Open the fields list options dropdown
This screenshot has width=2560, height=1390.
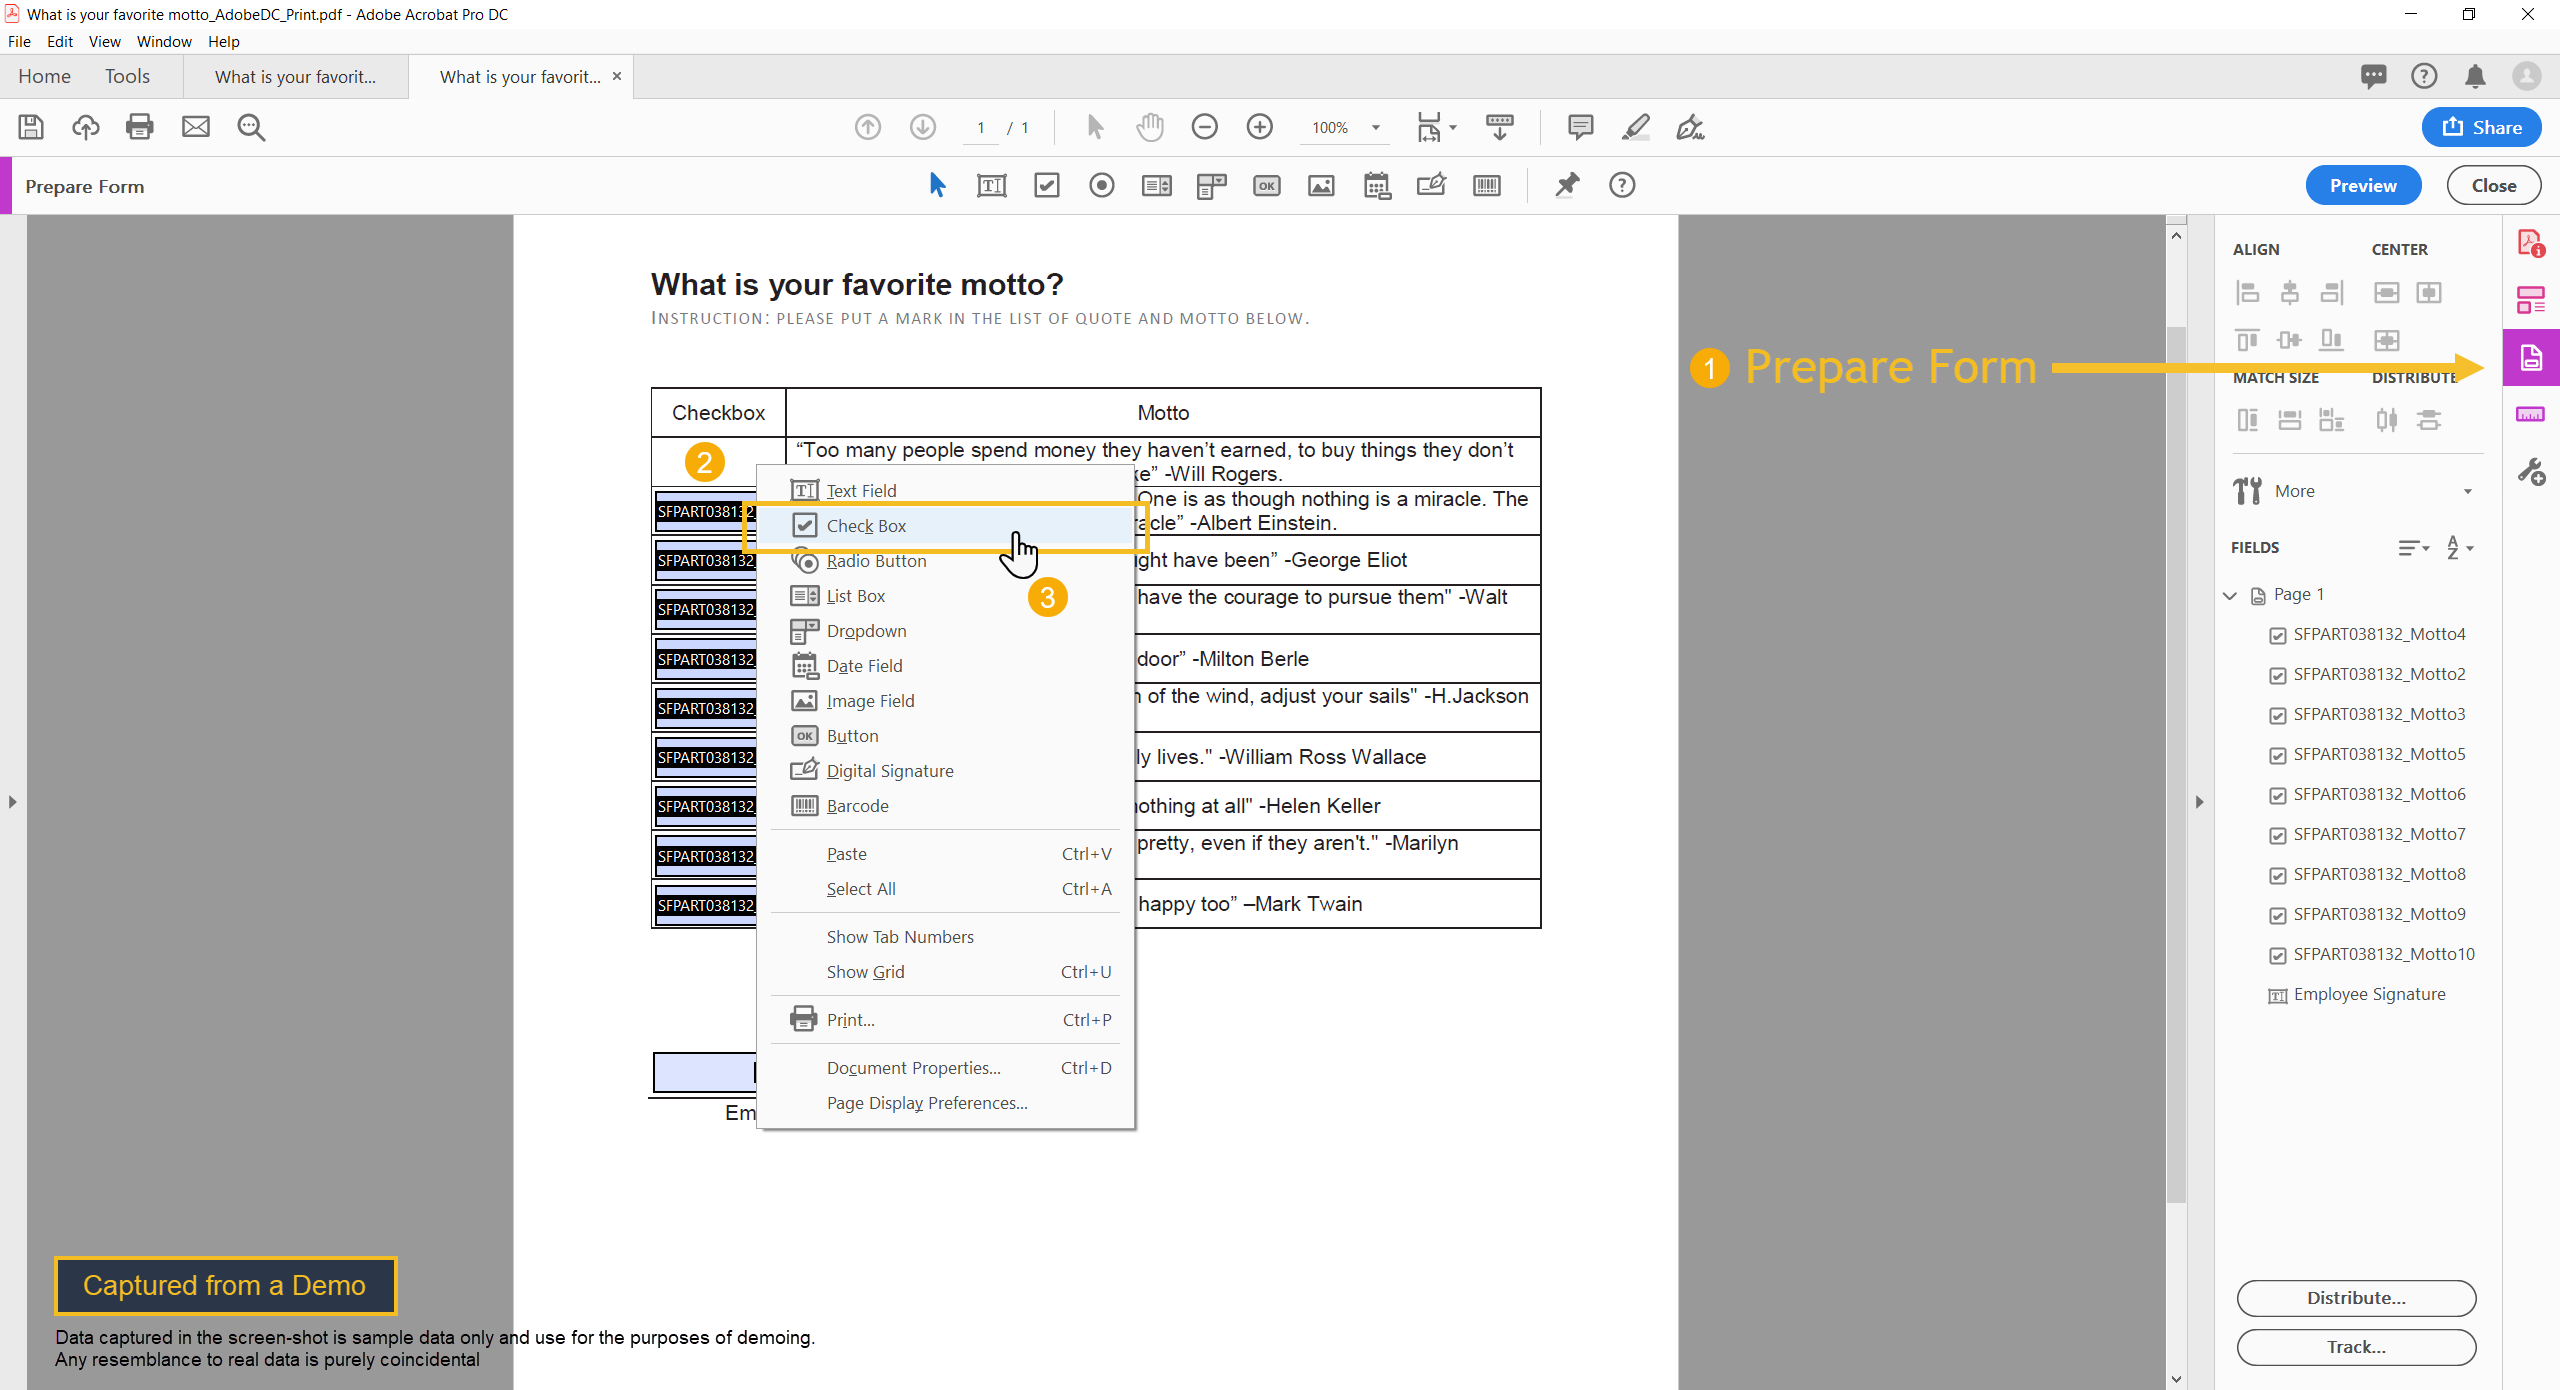click(x=2413, y=547)
